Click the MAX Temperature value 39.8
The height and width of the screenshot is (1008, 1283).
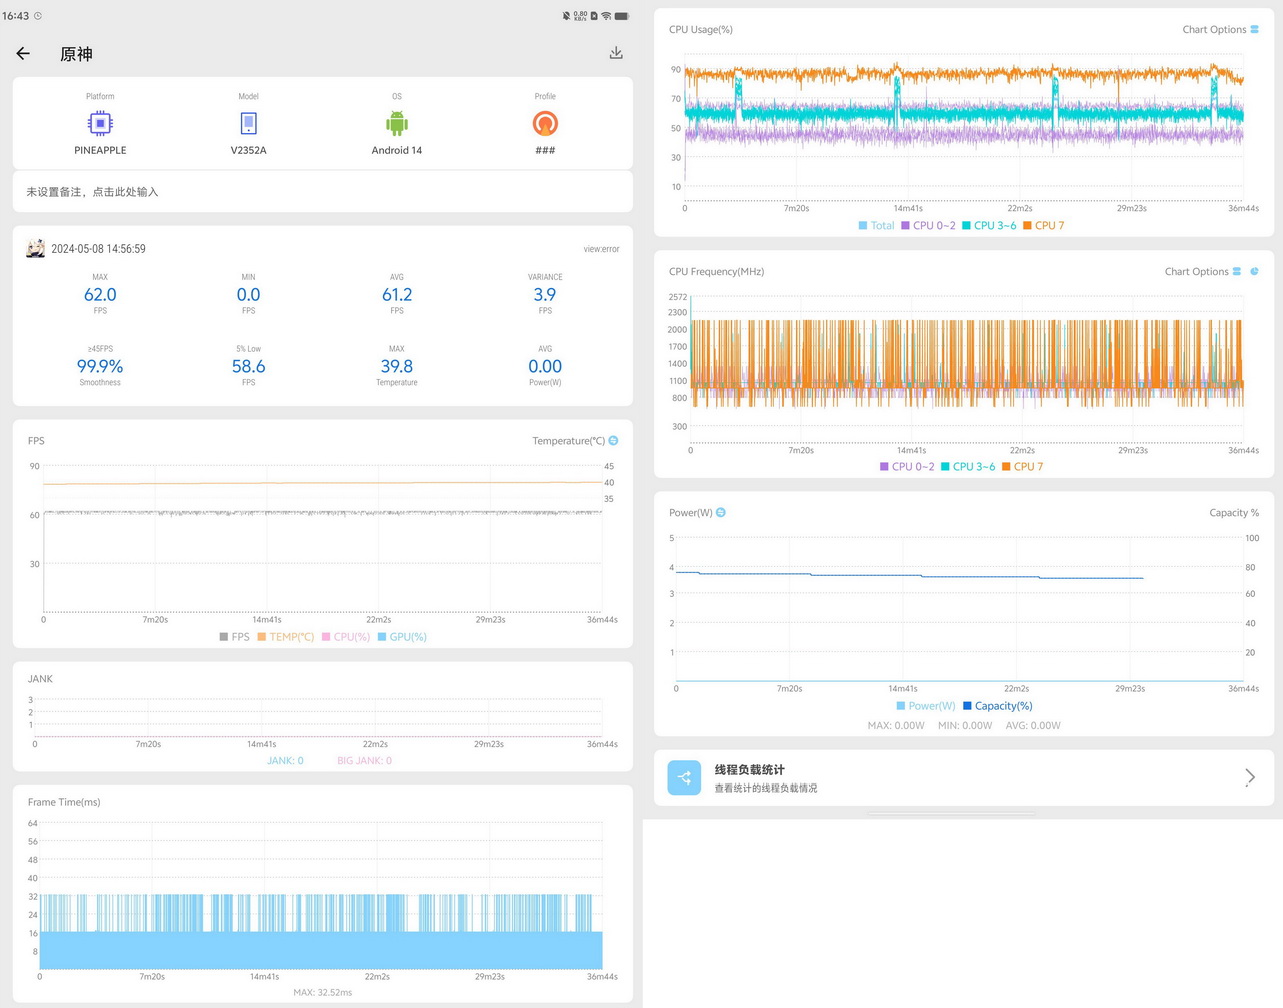(397, 367)
